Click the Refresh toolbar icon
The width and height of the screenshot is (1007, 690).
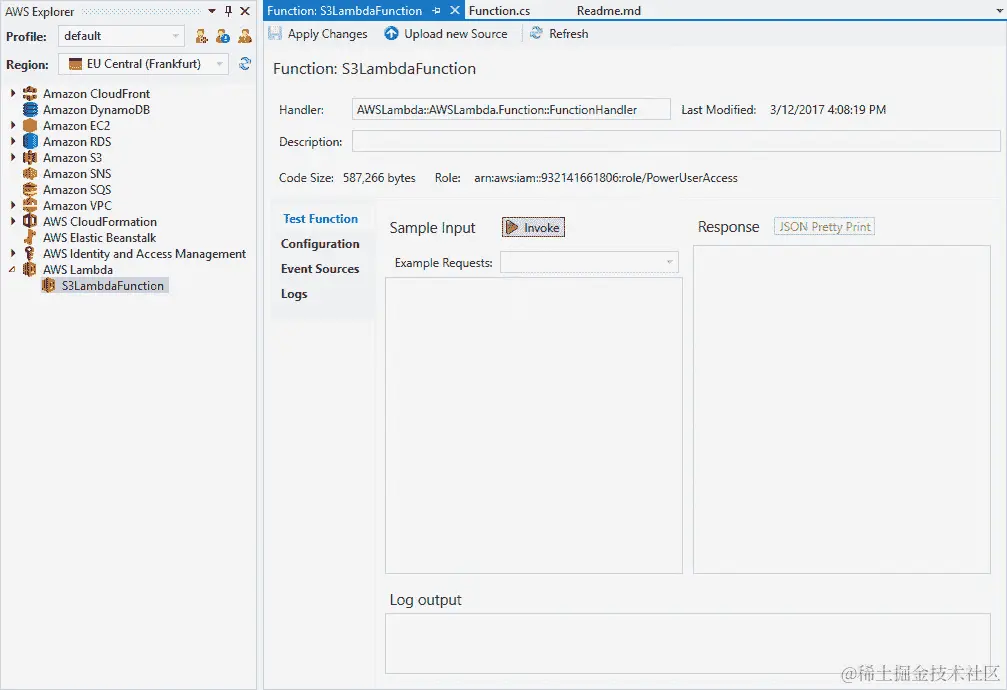tap(536, 33)
